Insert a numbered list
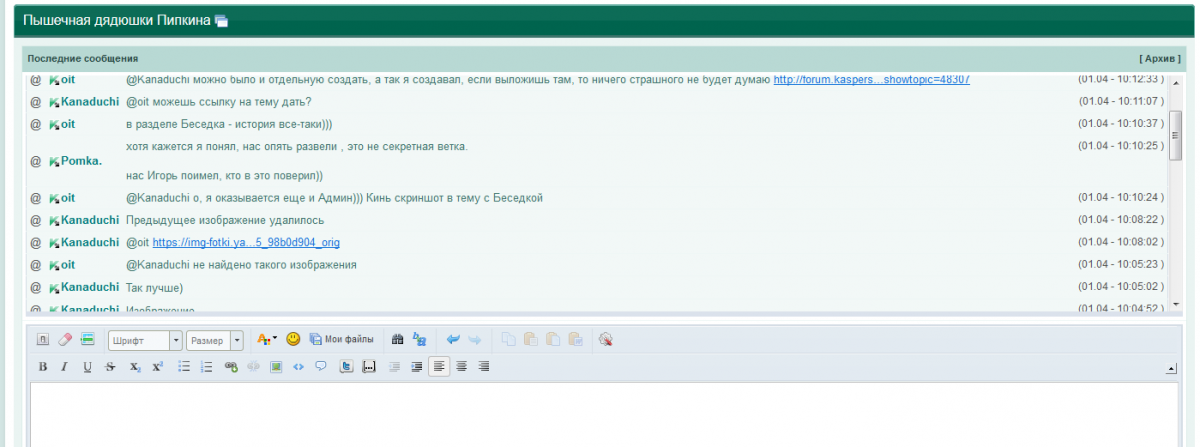The height and width of the screenshot is (447, 1200). point(207,367)
